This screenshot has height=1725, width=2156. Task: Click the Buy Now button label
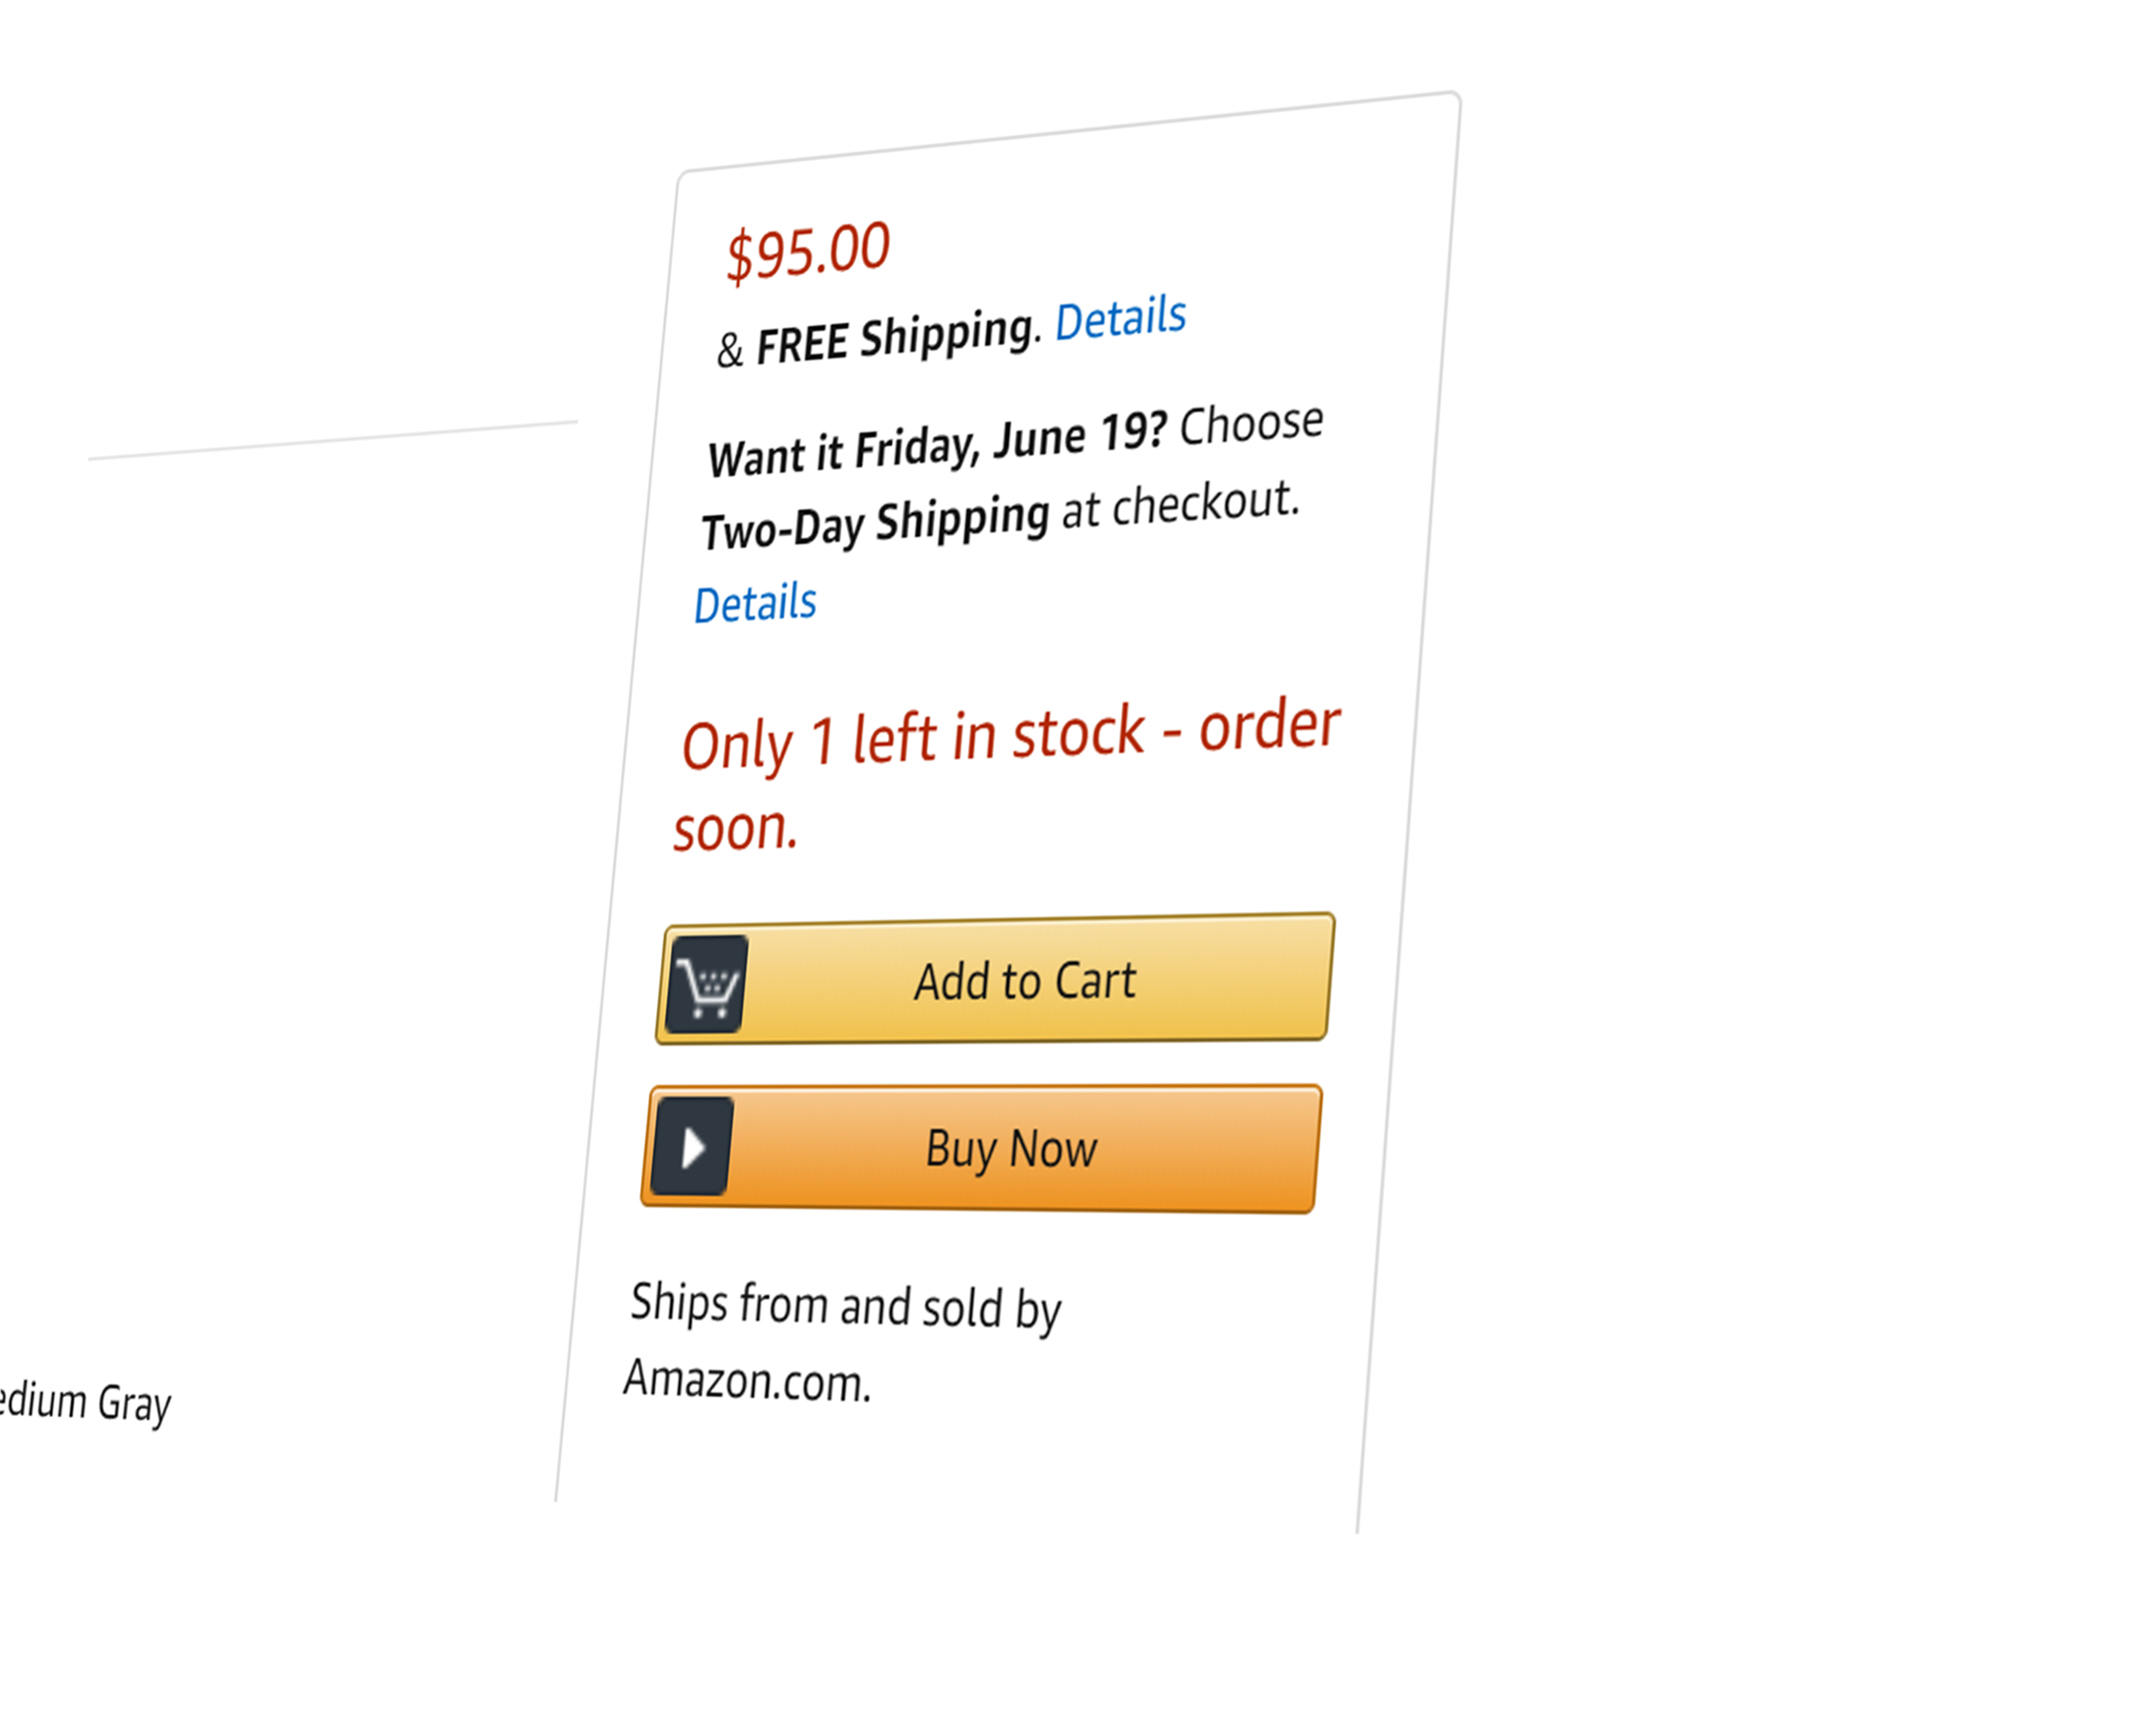(1011, 1149)
